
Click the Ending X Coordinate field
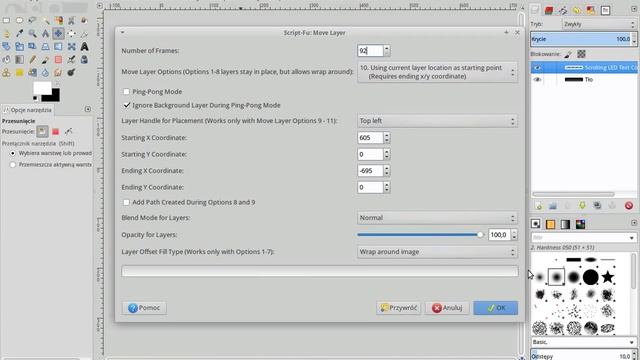pos(370,171)
